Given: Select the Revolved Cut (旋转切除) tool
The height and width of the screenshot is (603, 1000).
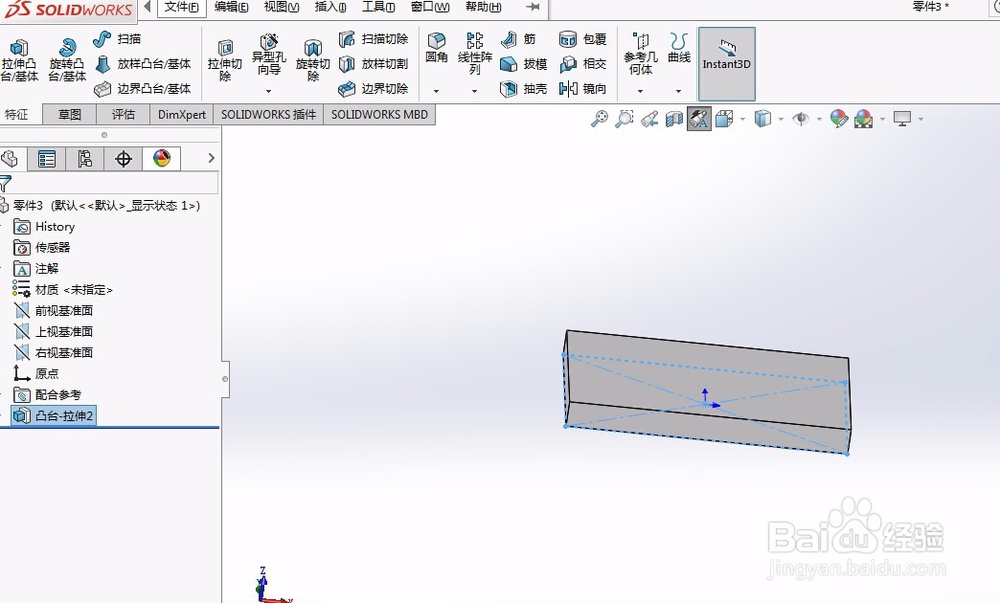Looking at the screenshot, I should click(x=312, y=60).
